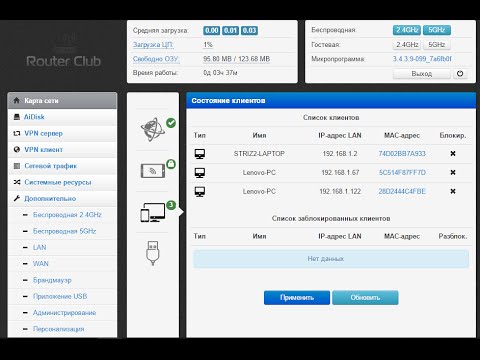This screenshot has height=360, width=480.
Task: Toggle the wireless 5GHz radio button
Action: (437, 30)
